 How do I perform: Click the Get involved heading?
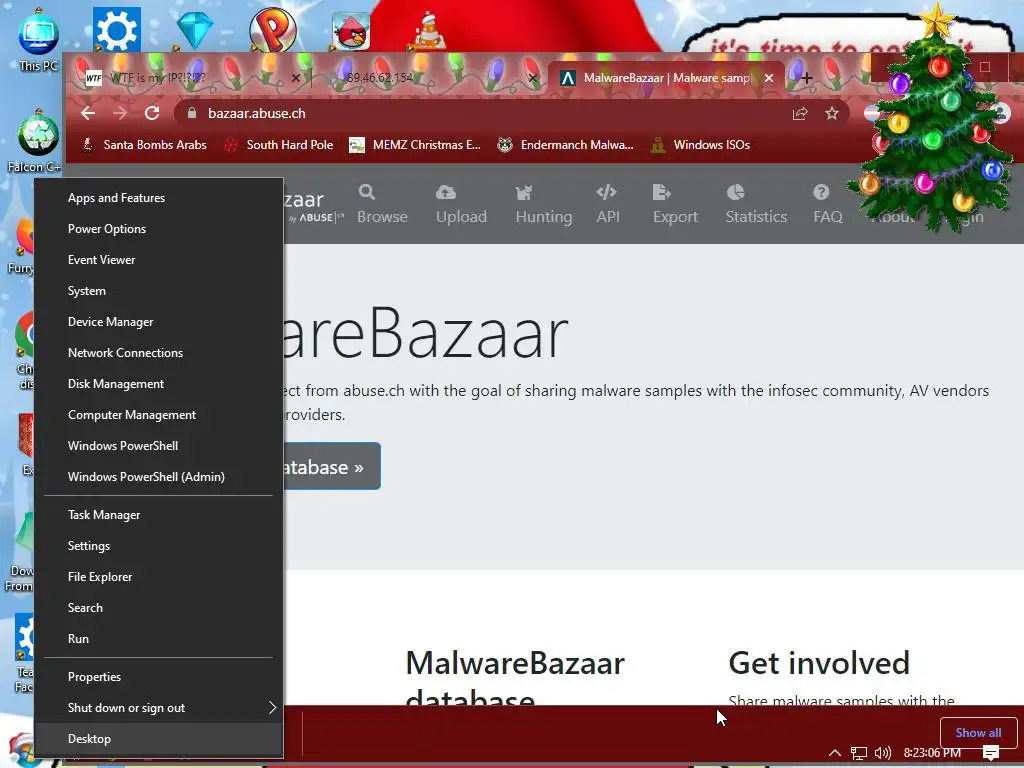pyautogui.click(x=819, y=663)
